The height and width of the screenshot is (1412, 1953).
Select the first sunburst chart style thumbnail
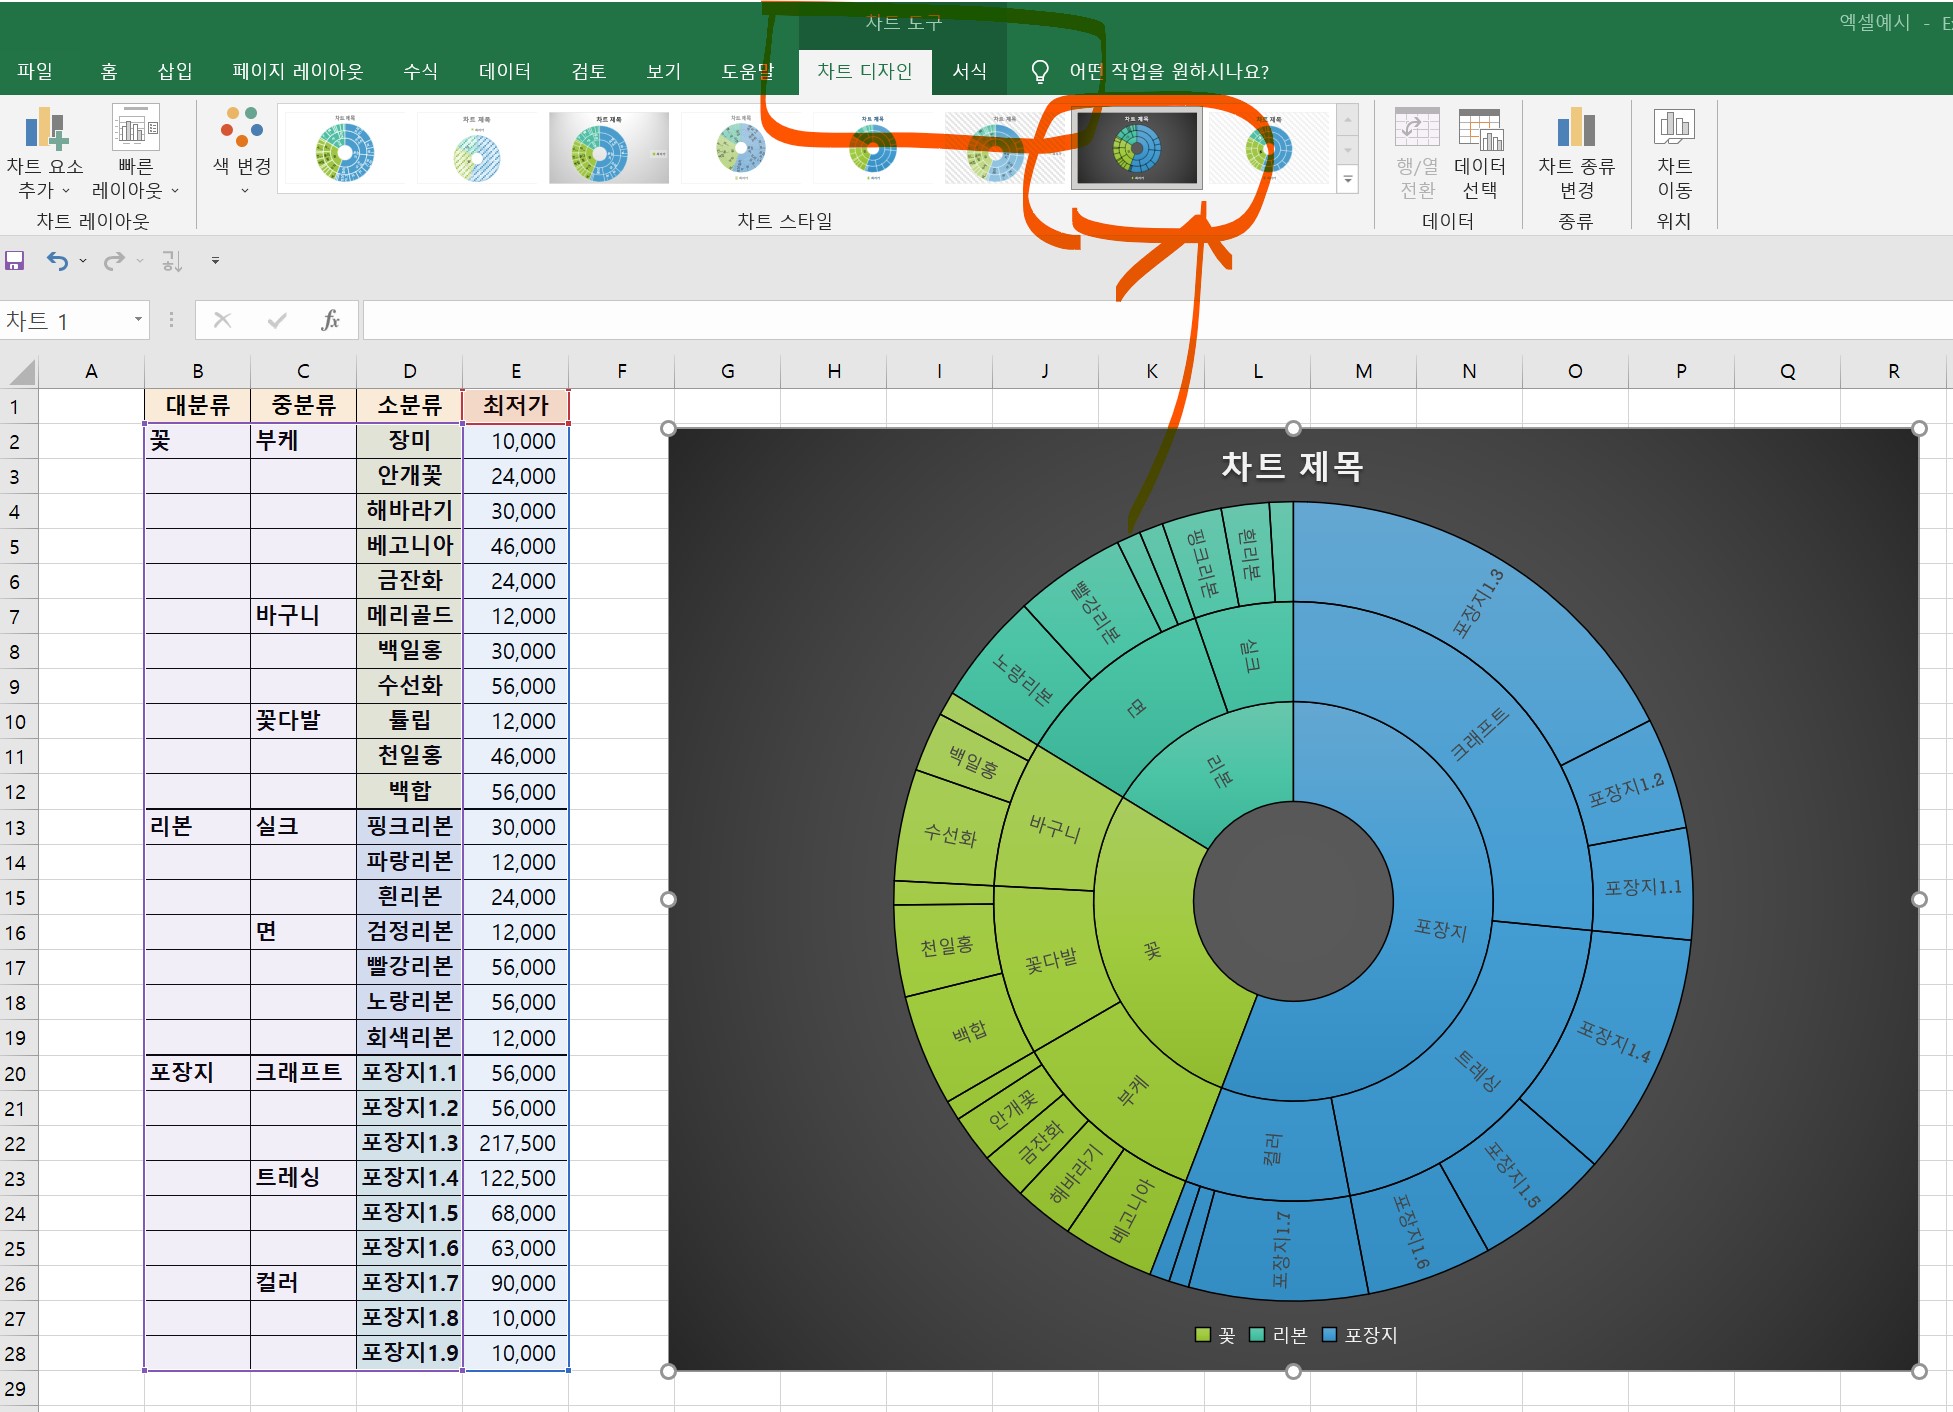344,148
